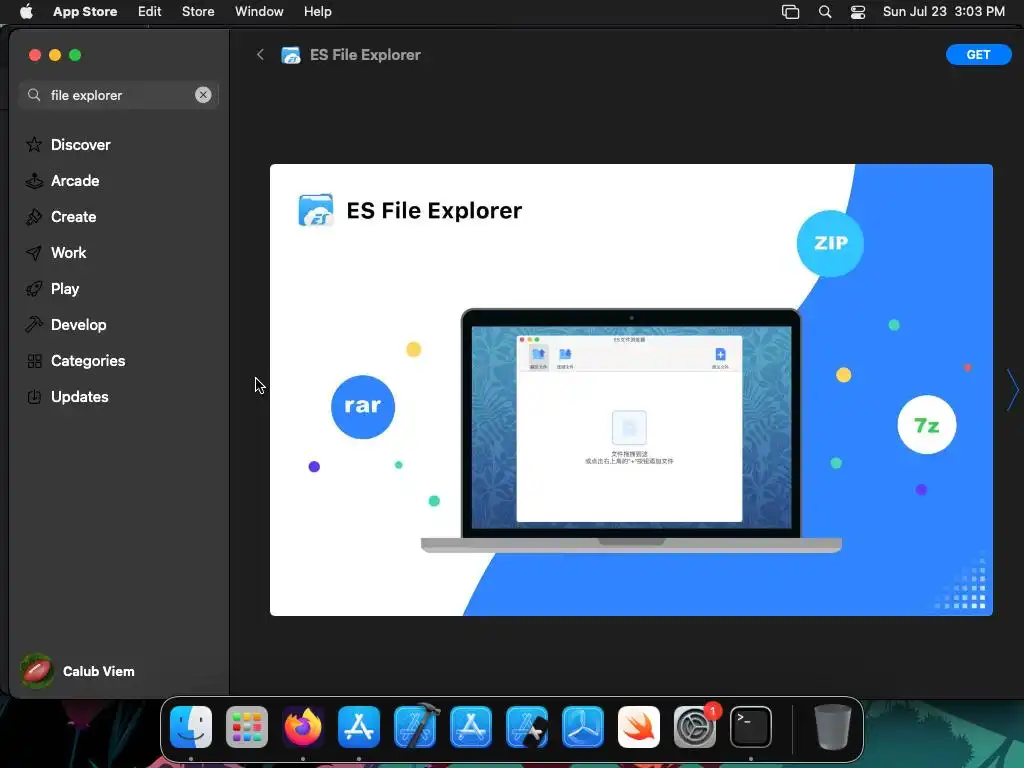Click the Work paper plane icon

pos(34,252)
